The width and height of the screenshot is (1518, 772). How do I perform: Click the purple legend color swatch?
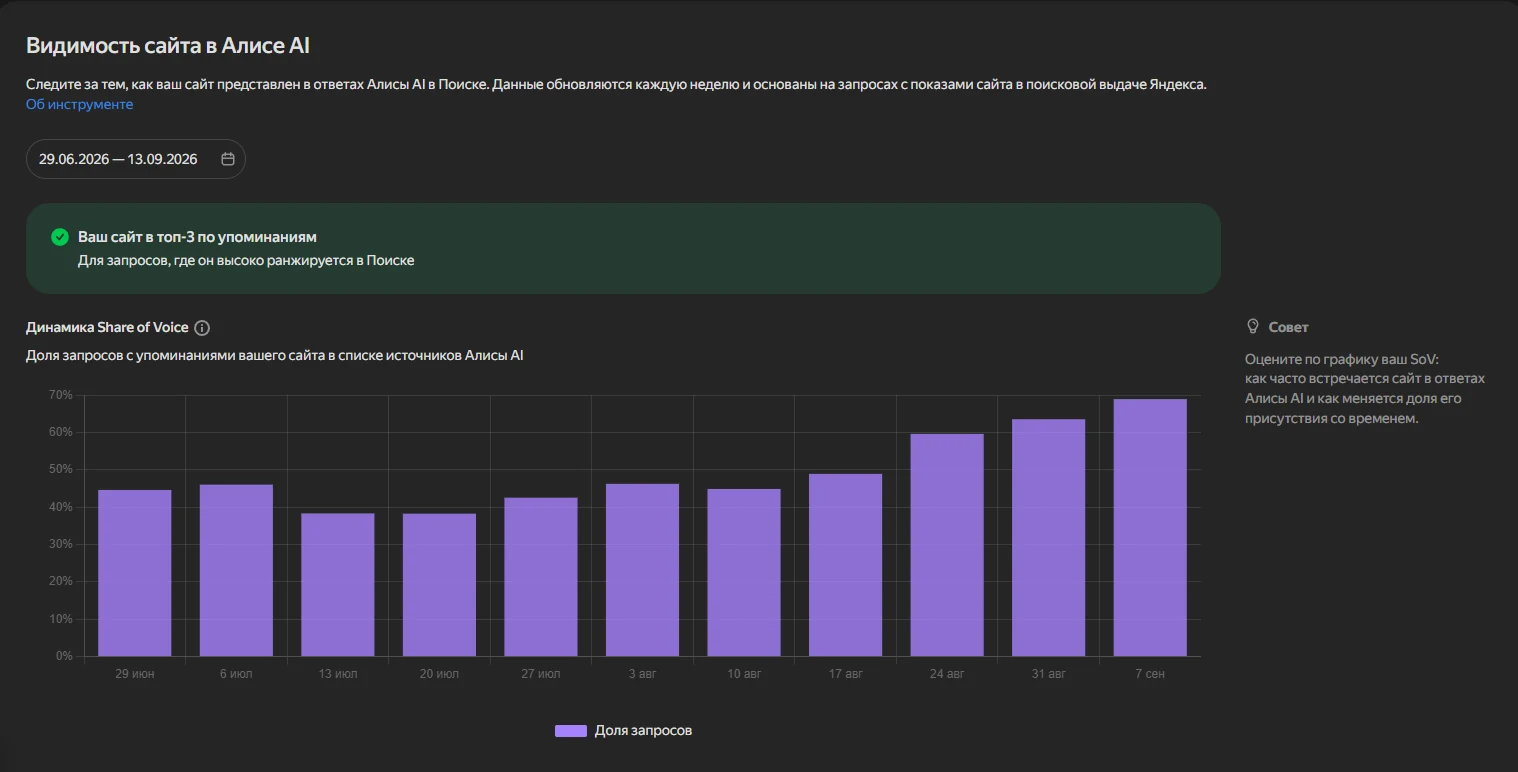coord(570,731)
